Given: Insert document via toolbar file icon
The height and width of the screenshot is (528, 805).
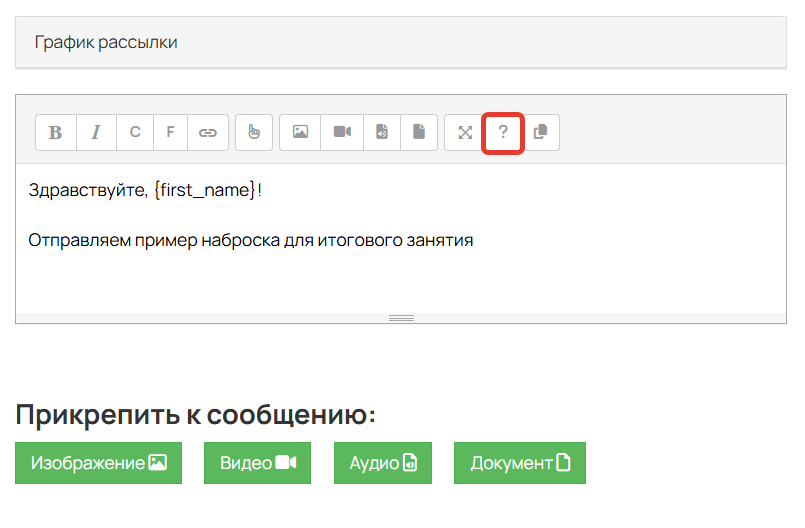Looking at the screenshot, I should [x=419, y=133].
